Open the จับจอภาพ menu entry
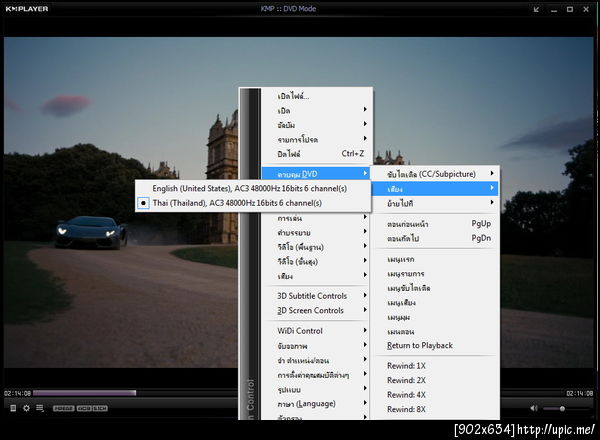The height and width of the screenshot is (440, 600). [315, 345]
